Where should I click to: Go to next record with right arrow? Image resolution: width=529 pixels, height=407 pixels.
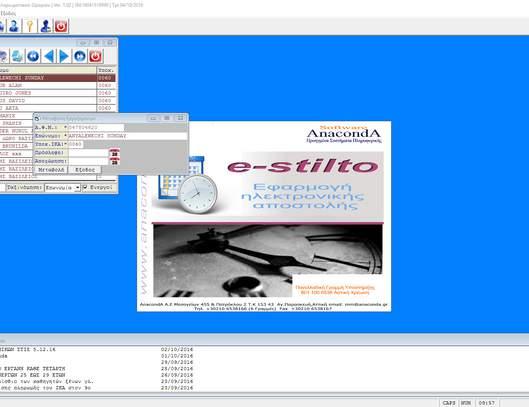click(64, 56)
